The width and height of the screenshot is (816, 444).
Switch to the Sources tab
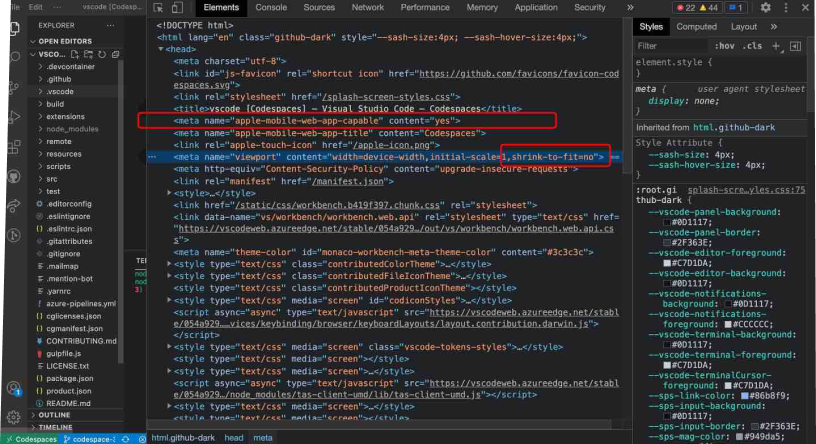pyautogui.click(x=319, y=7)
